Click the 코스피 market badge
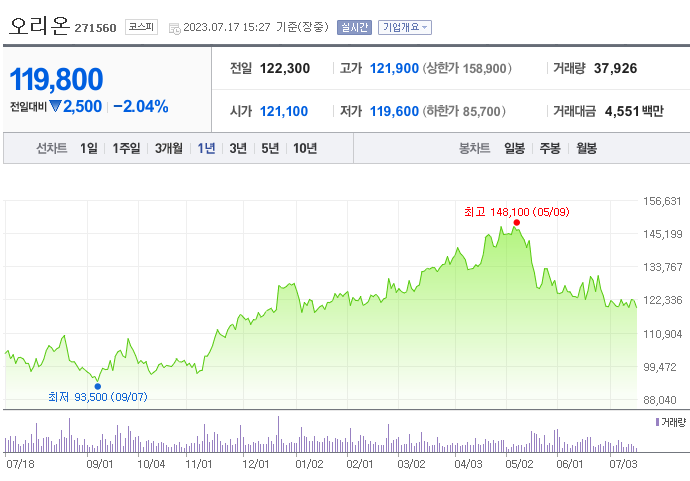The height and width of the screenshot is (481, 690). tap(141, 27)
